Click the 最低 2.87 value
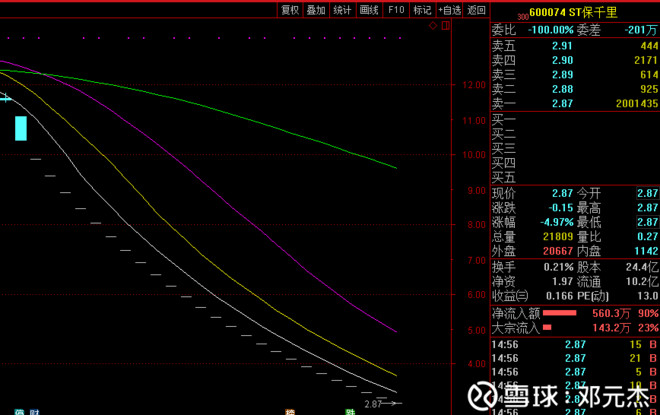Viewport: 660px width, 415px height. click(647, 222)
